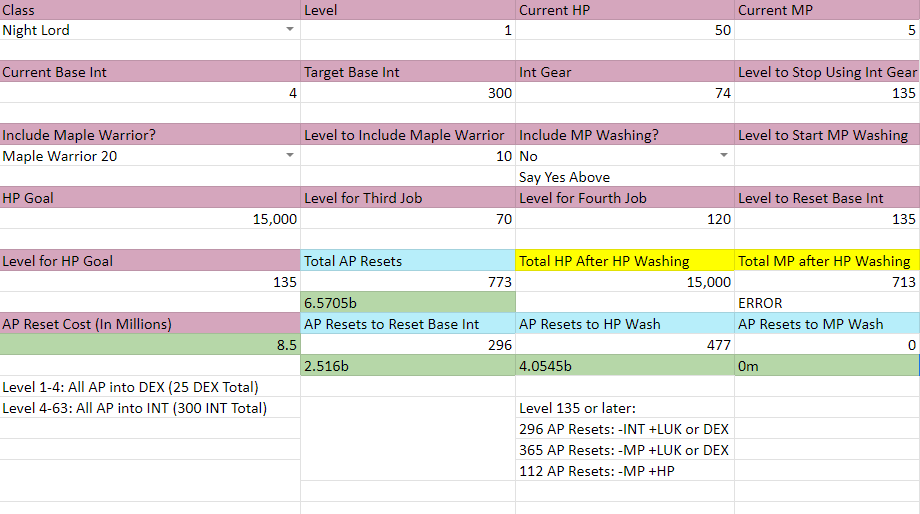The image size is (920, 514).
Task: Select the yellow Total HP After HP Washing header
Action: (x=625, y=261)
